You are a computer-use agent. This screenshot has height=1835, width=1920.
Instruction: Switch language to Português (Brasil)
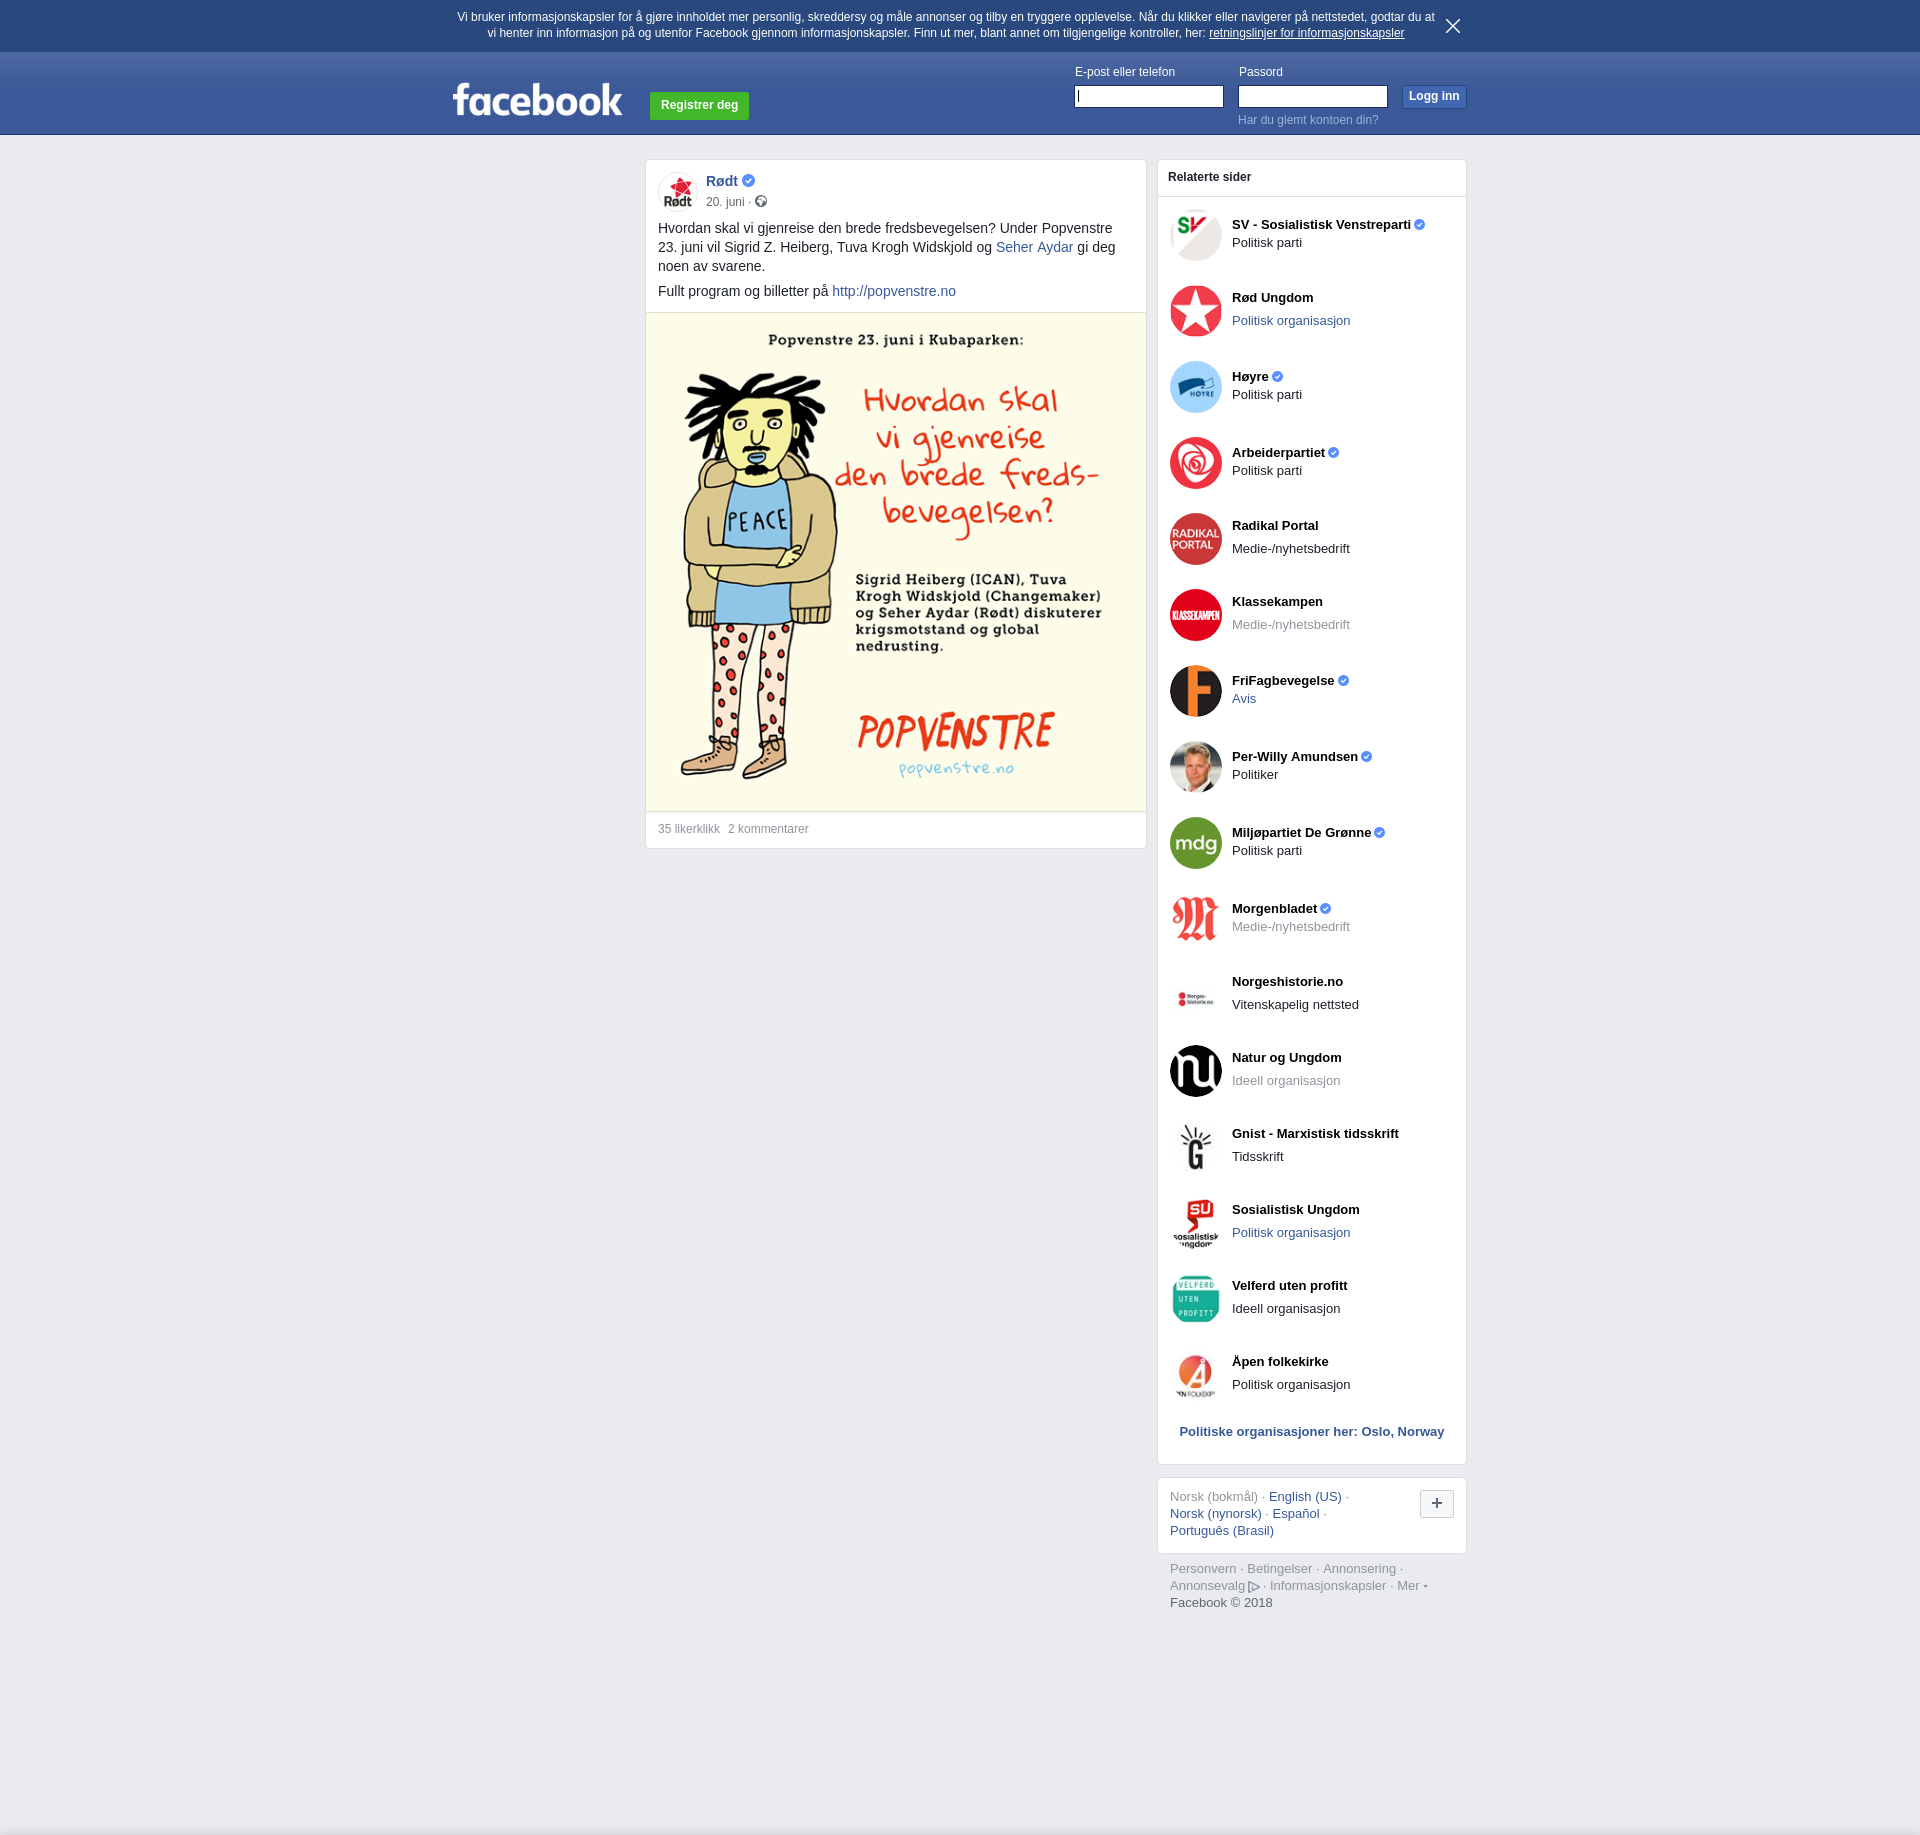pyautogui.click(x=1222, y=1531)
